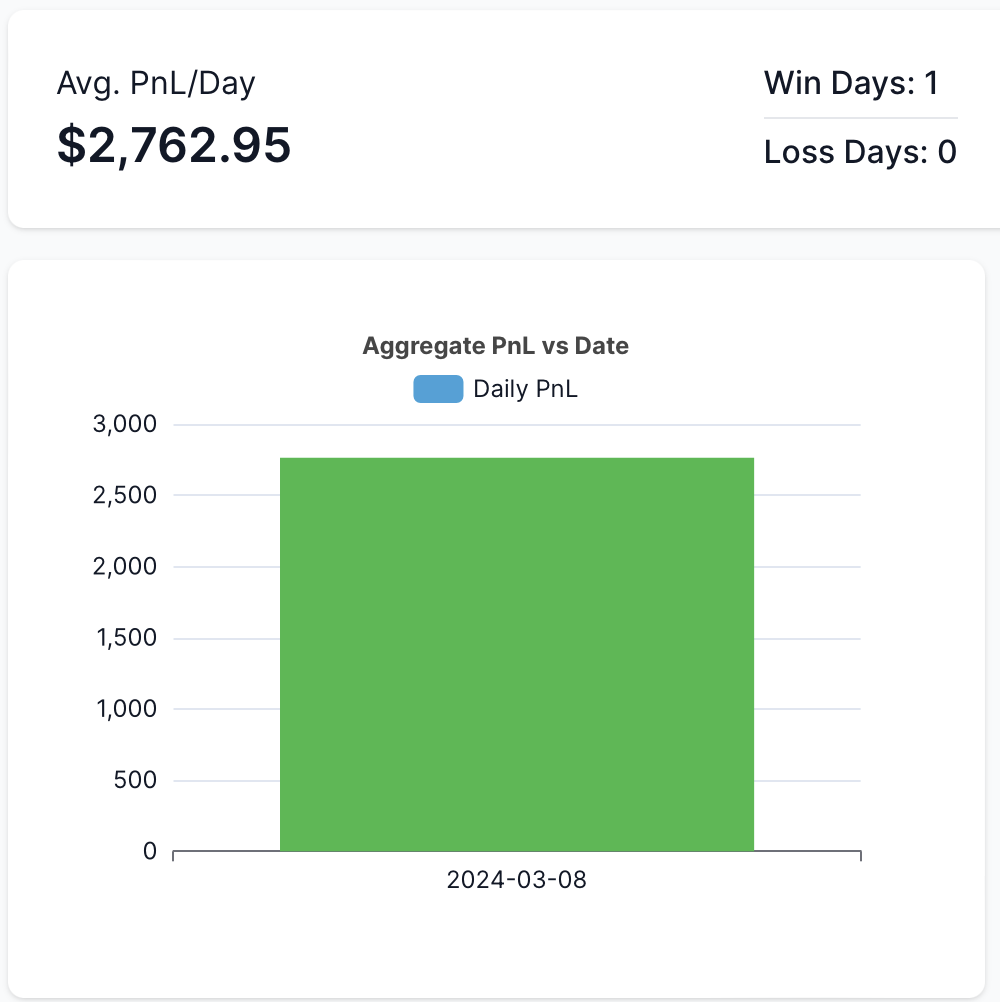Click the 0 y-axis tick label
This screenshot has width=1000, height=1002.
(x=150, y=851)
